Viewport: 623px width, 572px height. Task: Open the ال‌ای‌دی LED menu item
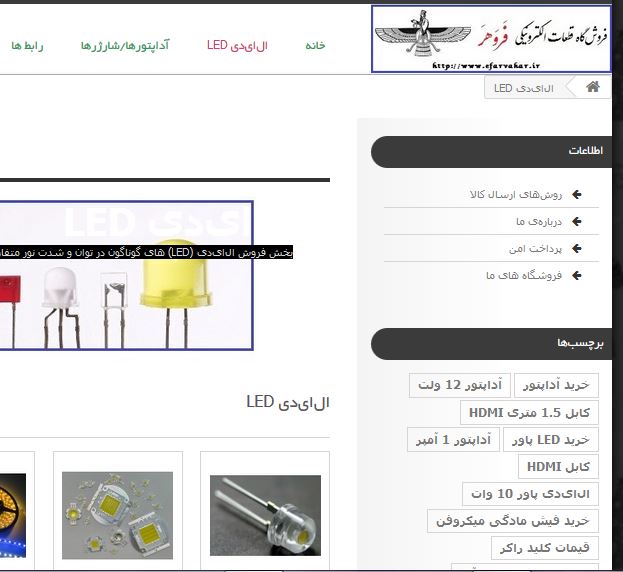[x=237, y=45]
